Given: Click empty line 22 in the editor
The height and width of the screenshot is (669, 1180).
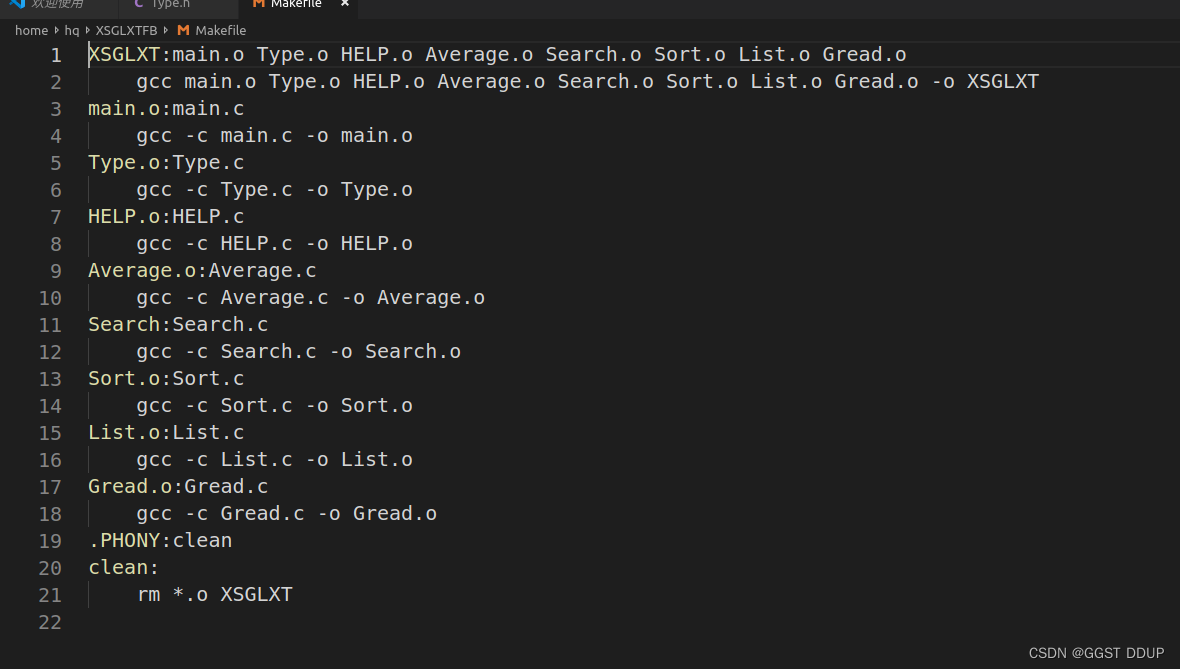Looking at the screenshot, I should click(632, 622).
